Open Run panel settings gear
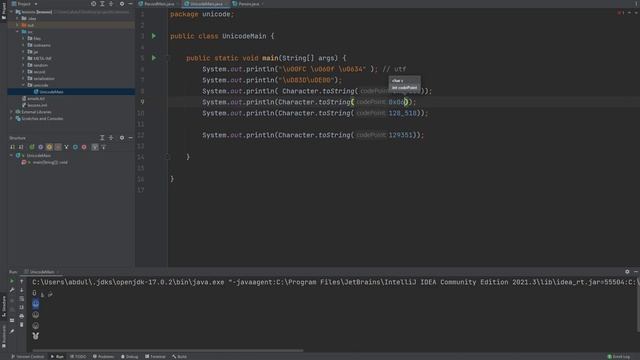This screenshot has height=360, width=640. click(627, 271)
